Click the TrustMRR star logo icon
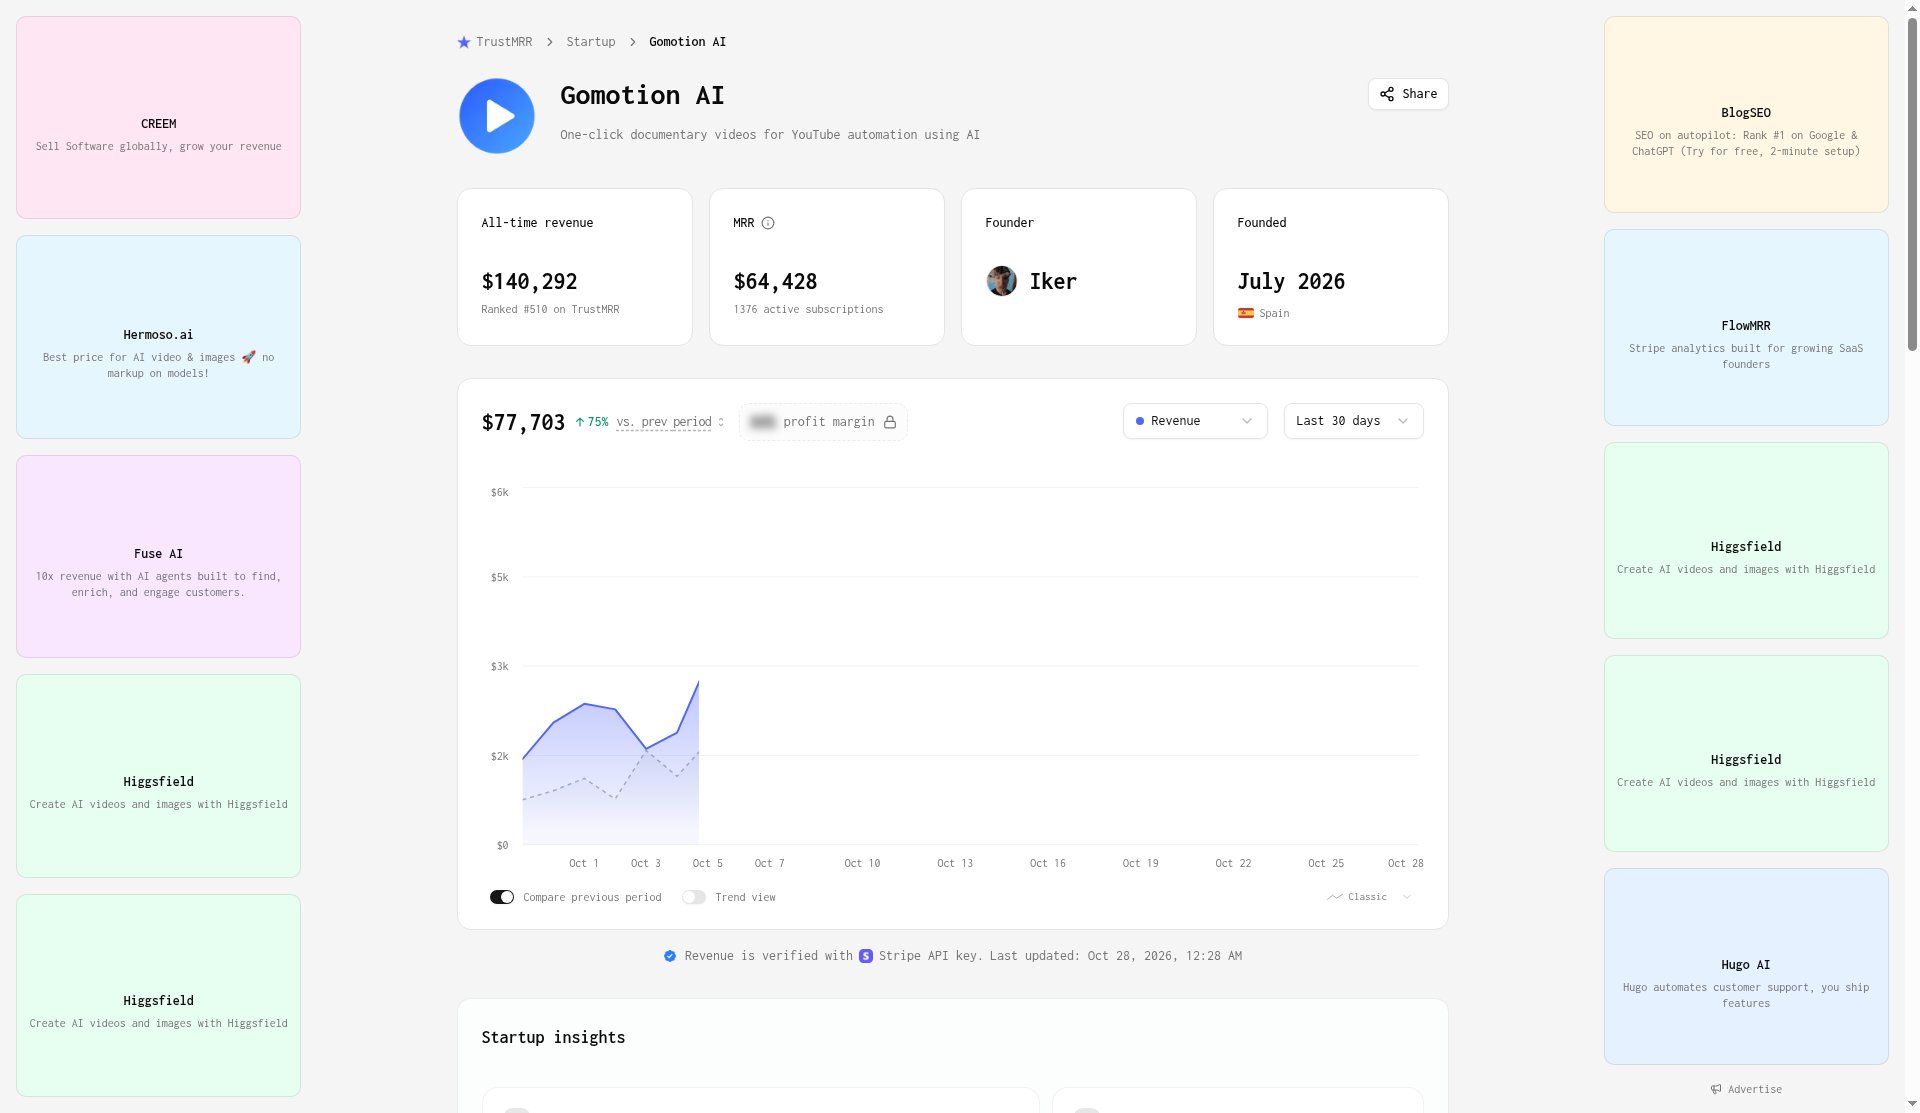Screen dimensions: 1920x1113 click(464, 42)
